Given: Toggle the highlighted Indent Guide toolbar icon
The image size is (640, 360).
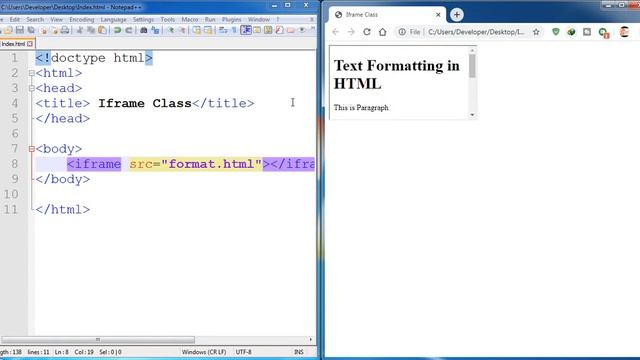Looking at the screenshot, I should pos(246,30).
